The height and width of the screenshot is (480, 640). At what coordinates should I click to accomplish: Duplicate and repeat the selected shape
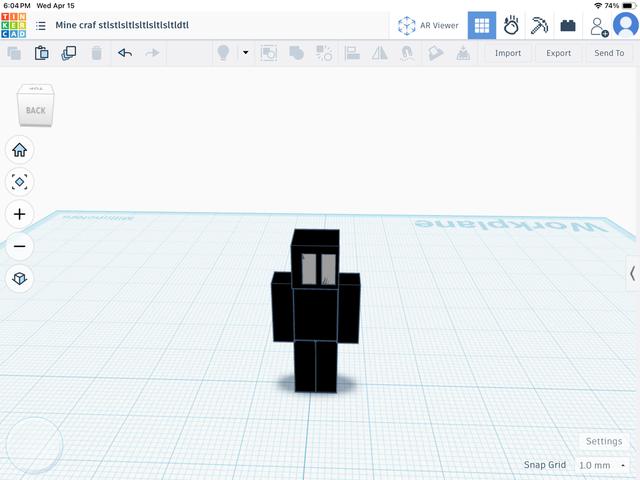coord(69,53)
